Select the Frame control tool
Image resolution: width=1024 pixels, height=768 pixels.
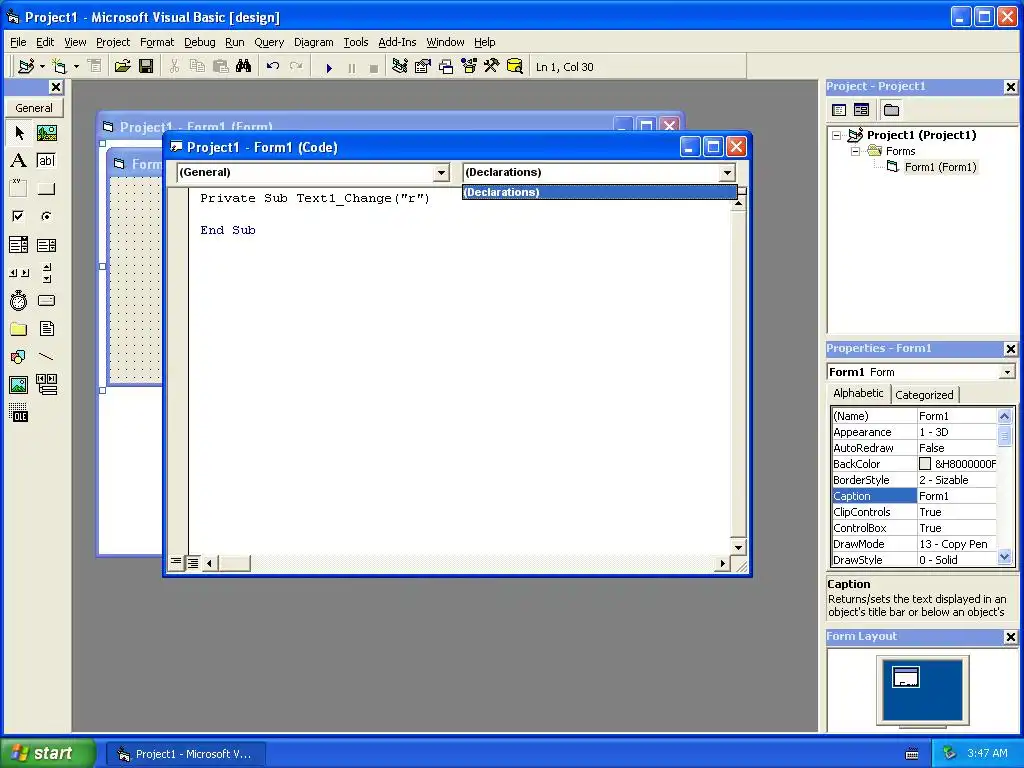click(19, 189)
